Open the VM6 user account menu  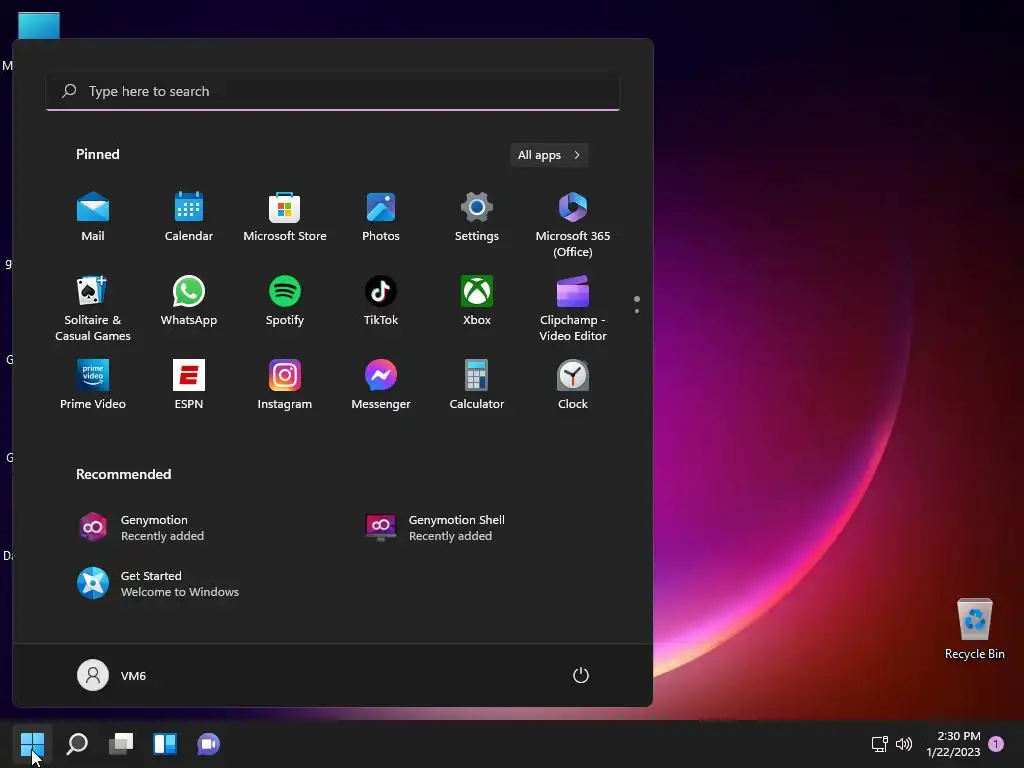[x=112, y=675]
